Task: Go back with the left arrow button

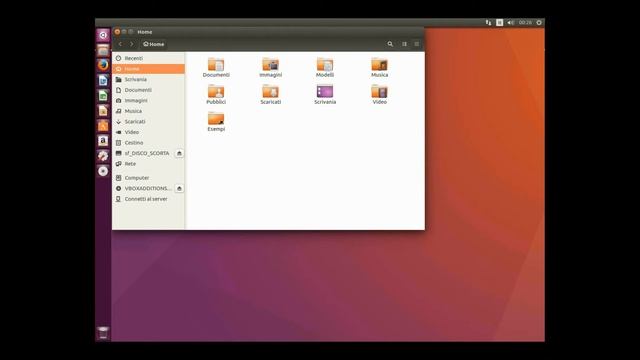Action: coord(120,44)
